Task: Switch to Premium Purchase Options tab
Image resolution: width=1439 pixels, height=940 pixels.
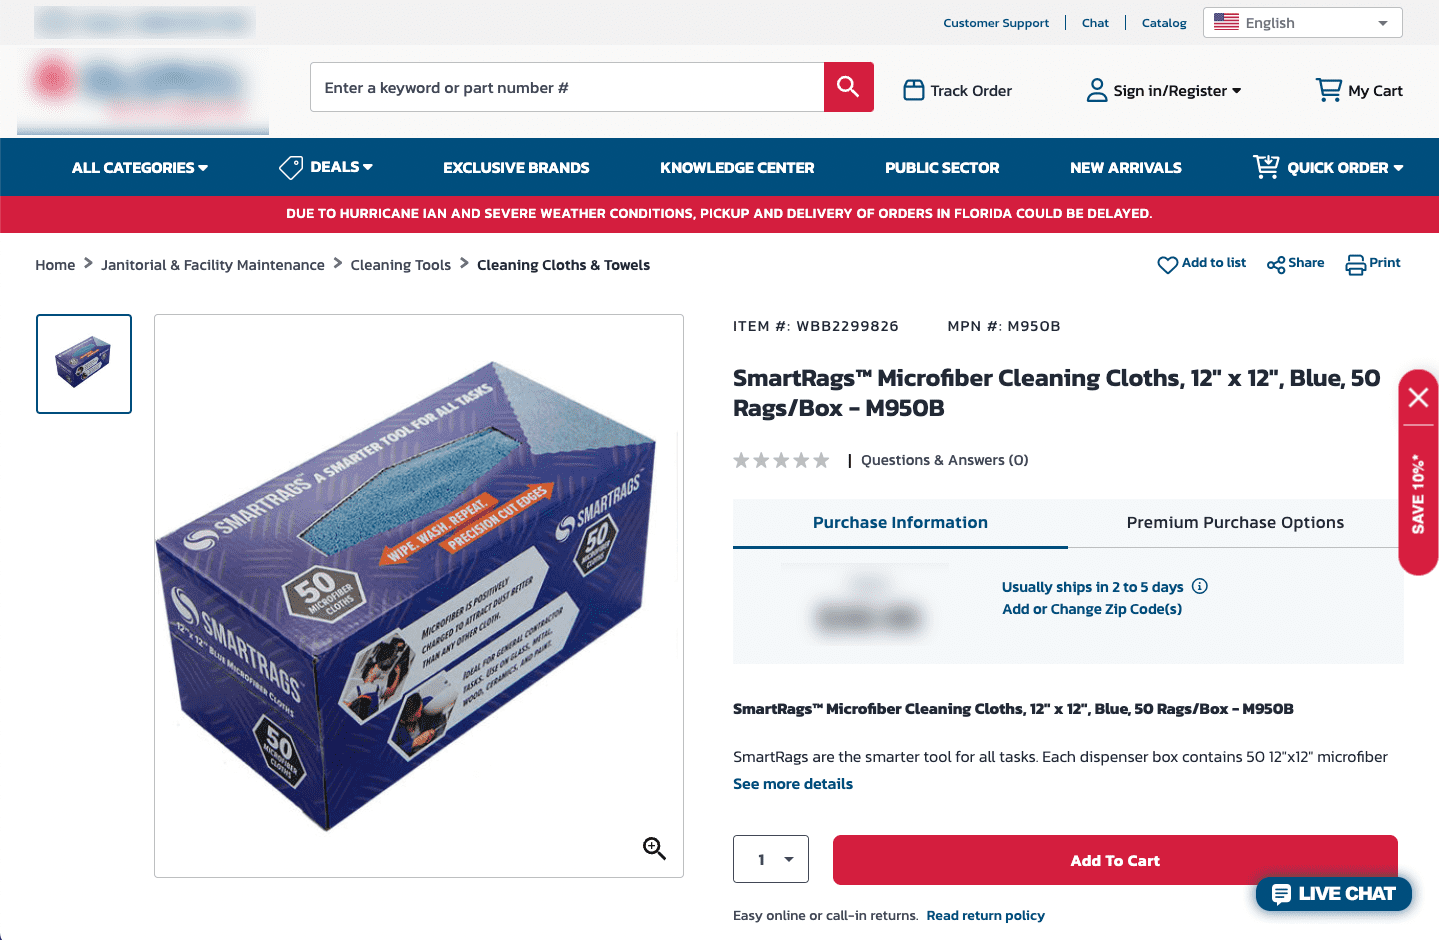Action: [1235, 522]
